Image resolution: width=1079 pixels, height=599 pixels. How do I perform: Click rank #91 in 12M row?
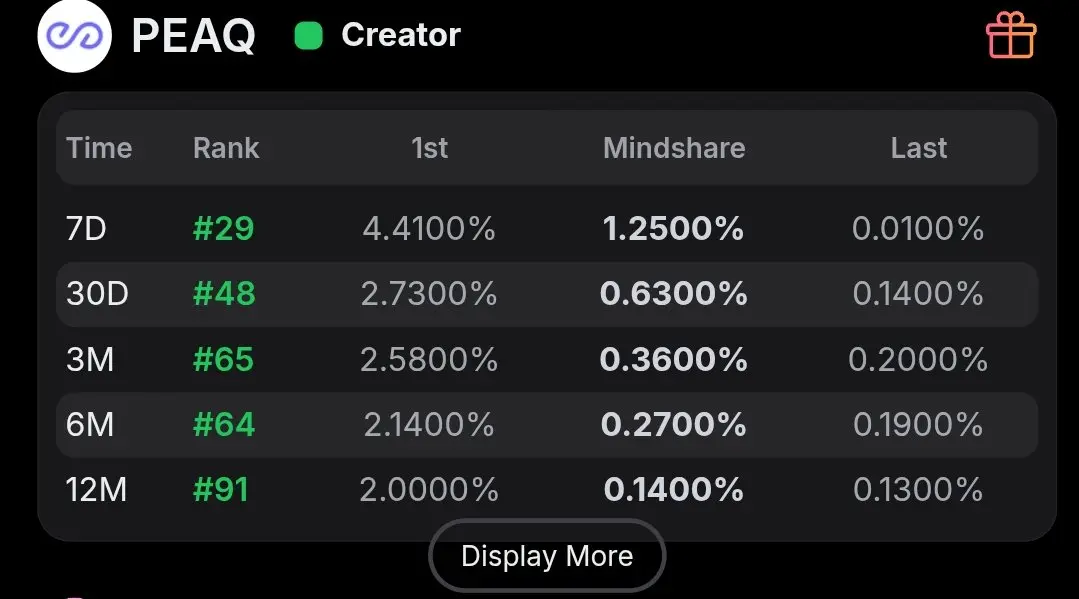point(220,490)
